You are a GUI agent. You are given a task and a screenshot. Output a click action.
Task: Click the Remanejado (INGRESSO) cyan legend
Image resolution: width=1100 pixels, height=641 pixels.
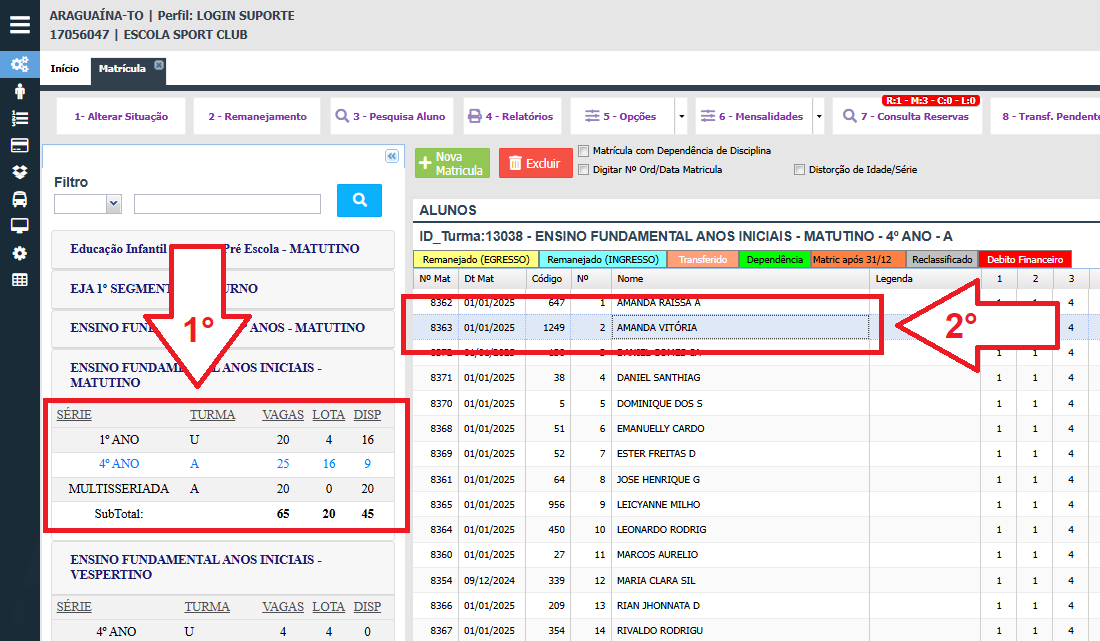(x=603, y=259)
